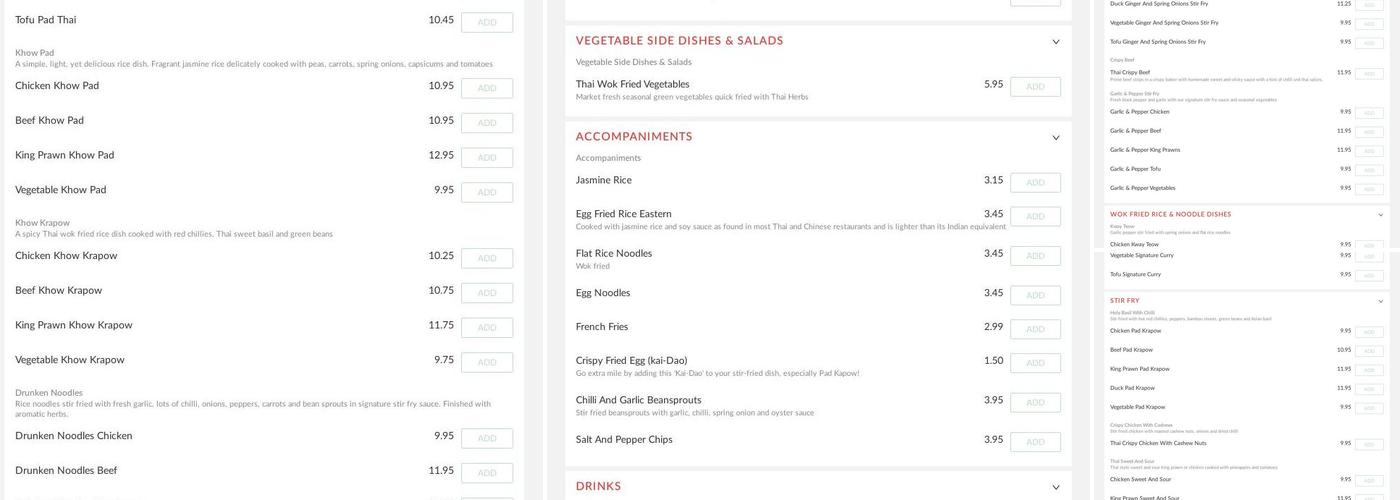The width and height of the screenshot is (1400, 500).
Task: Add Beef Khow Krapow
Action: [487, 293]
